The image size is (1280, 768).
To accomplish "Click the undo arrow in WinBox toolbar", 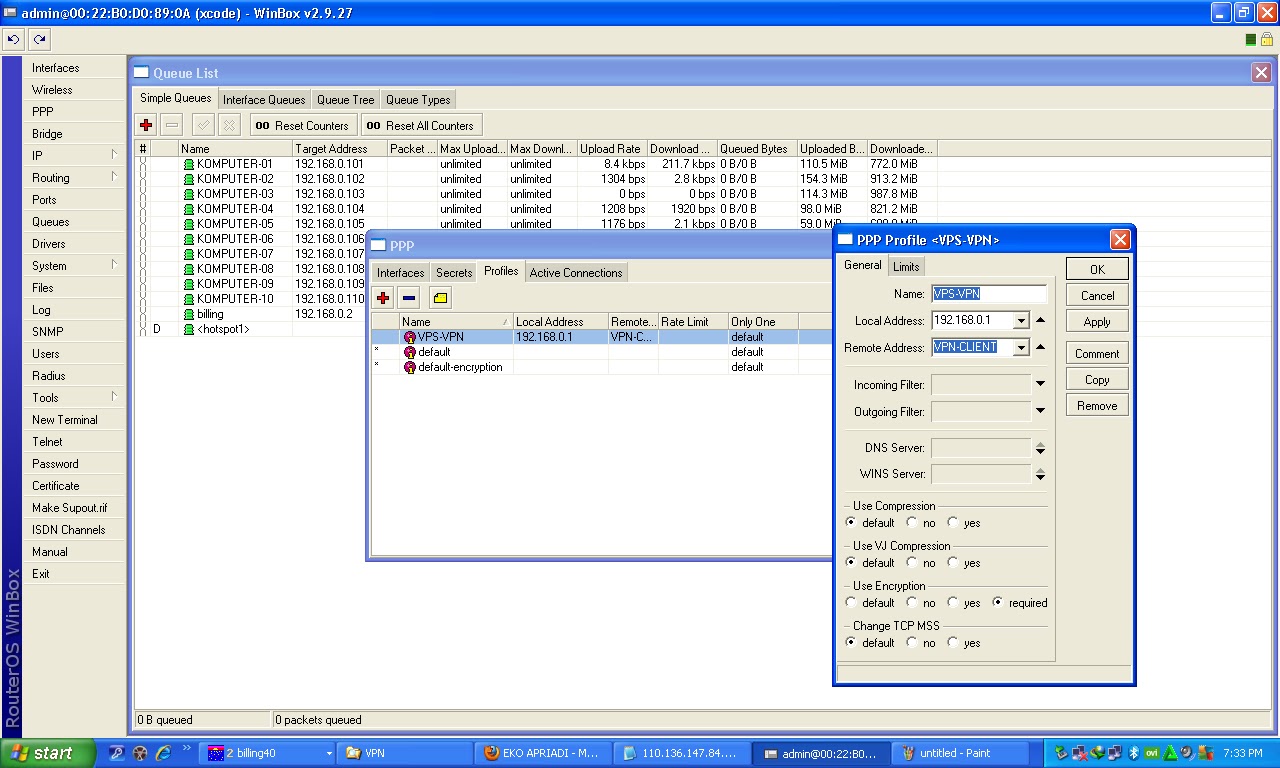I will pos(13,39).
